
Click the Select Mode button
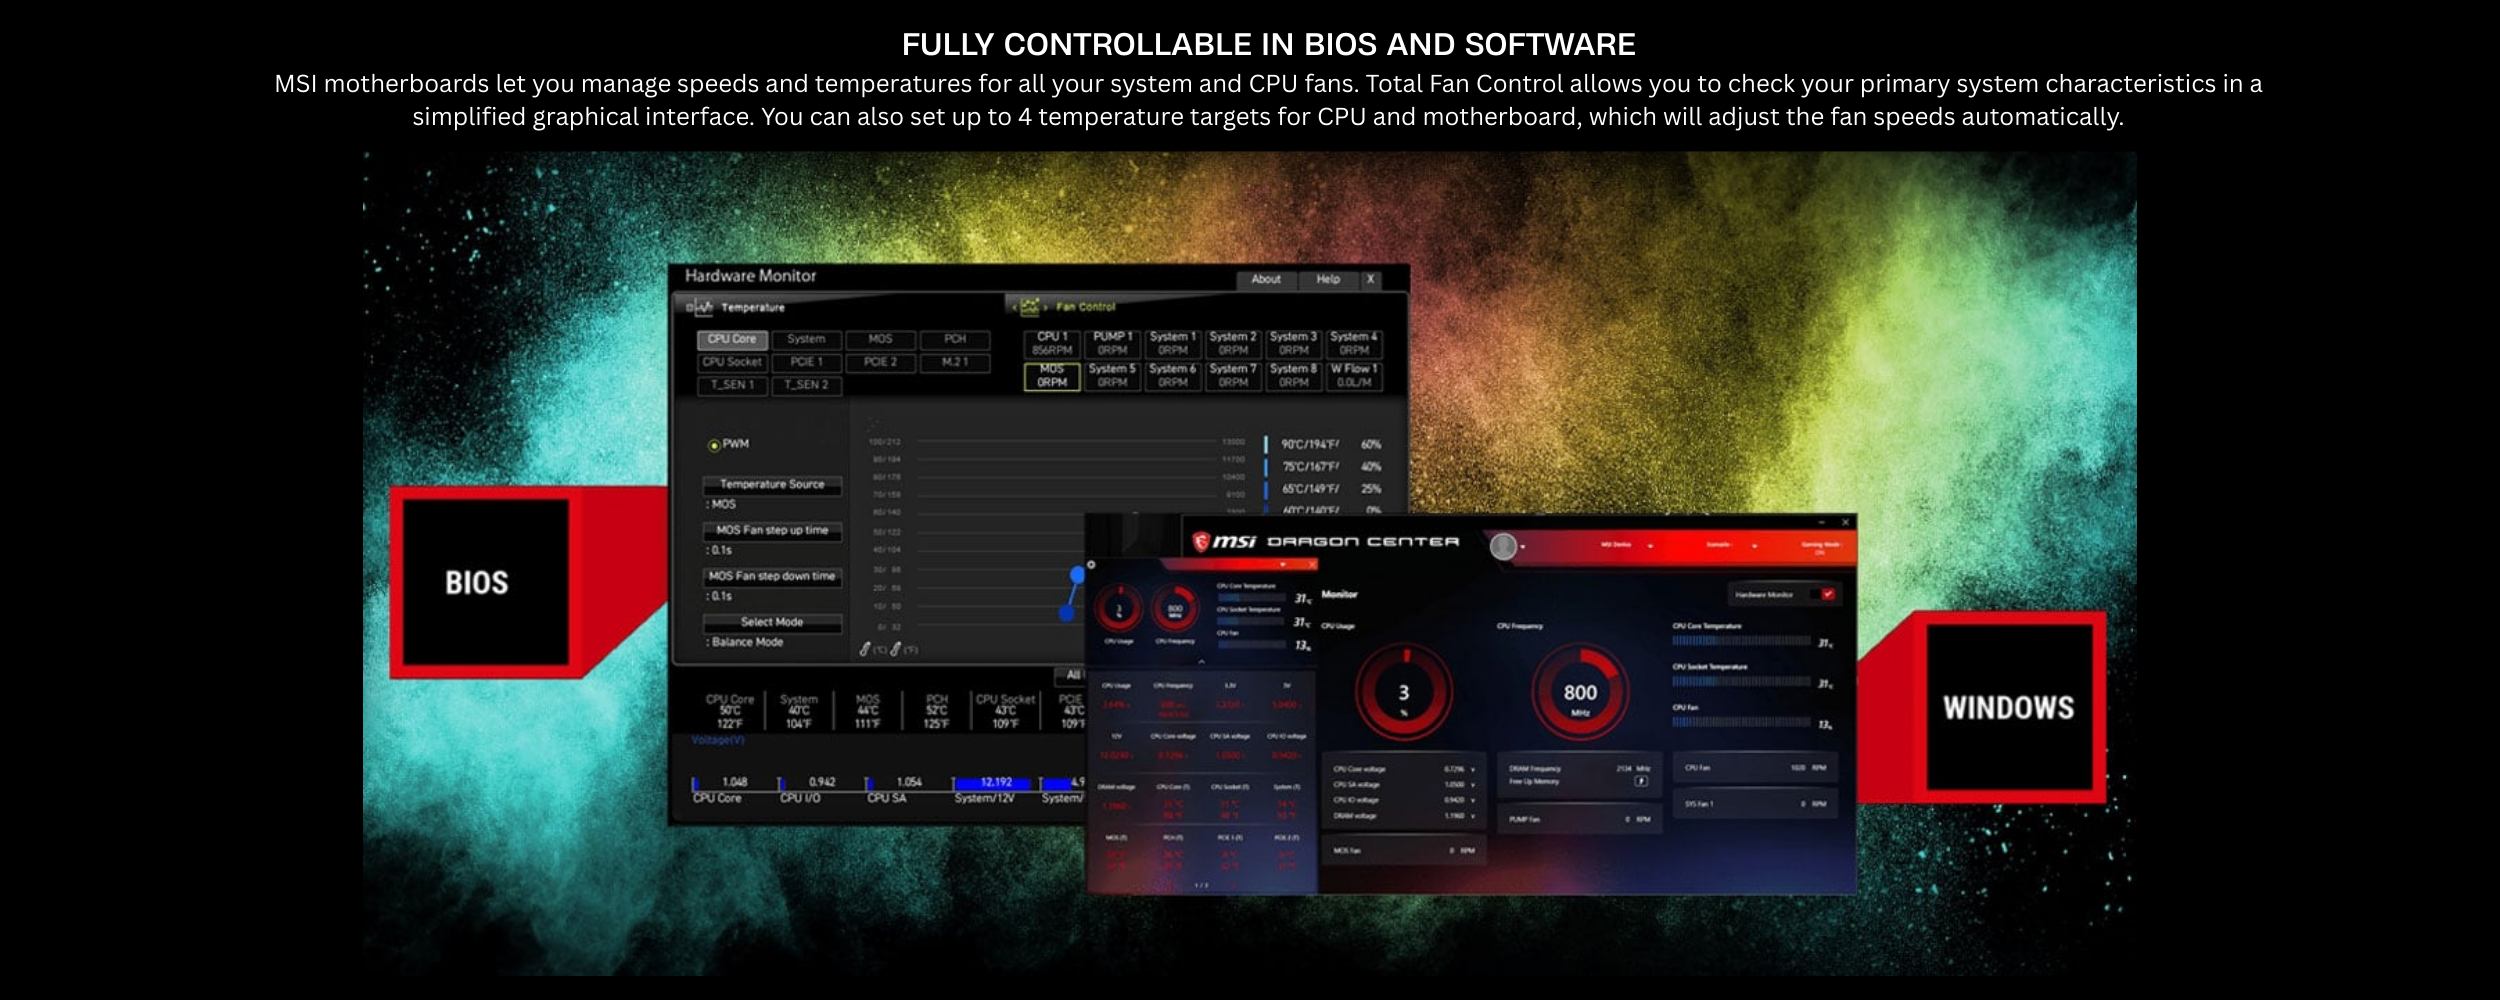(772, 622)
